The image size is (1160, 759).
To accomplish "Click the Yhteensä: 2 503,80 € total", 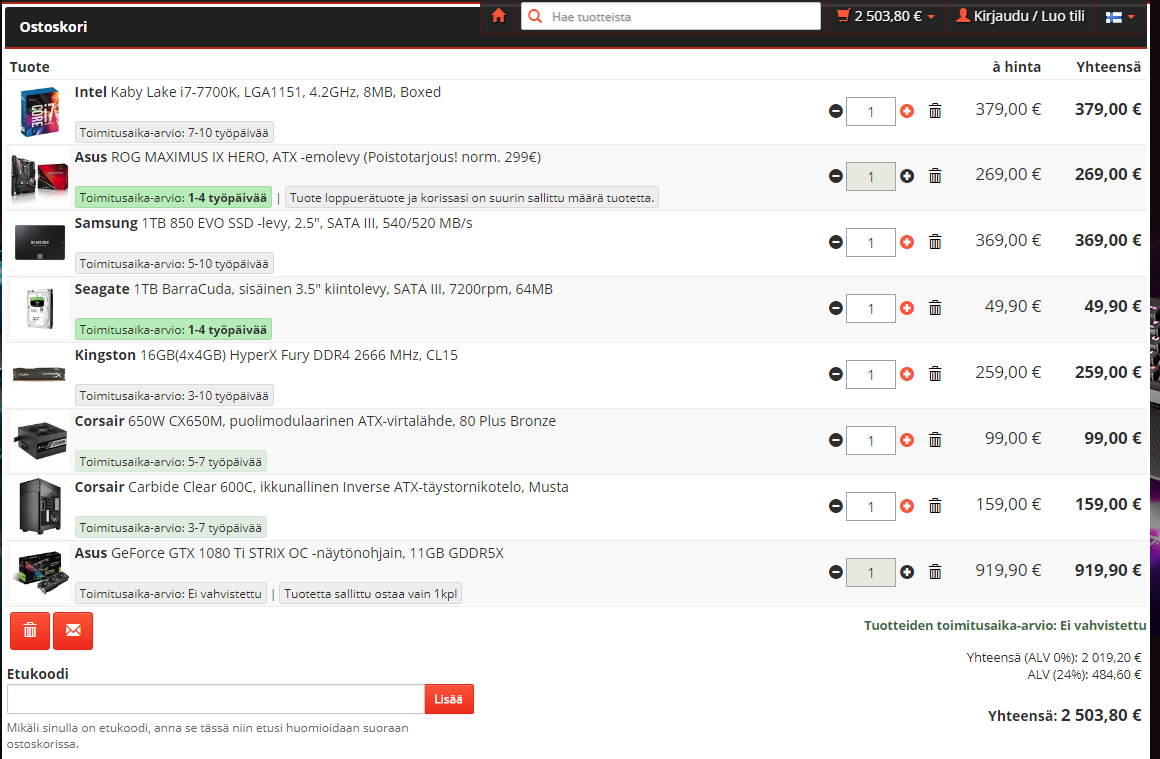I will [x=1065, y=715].
